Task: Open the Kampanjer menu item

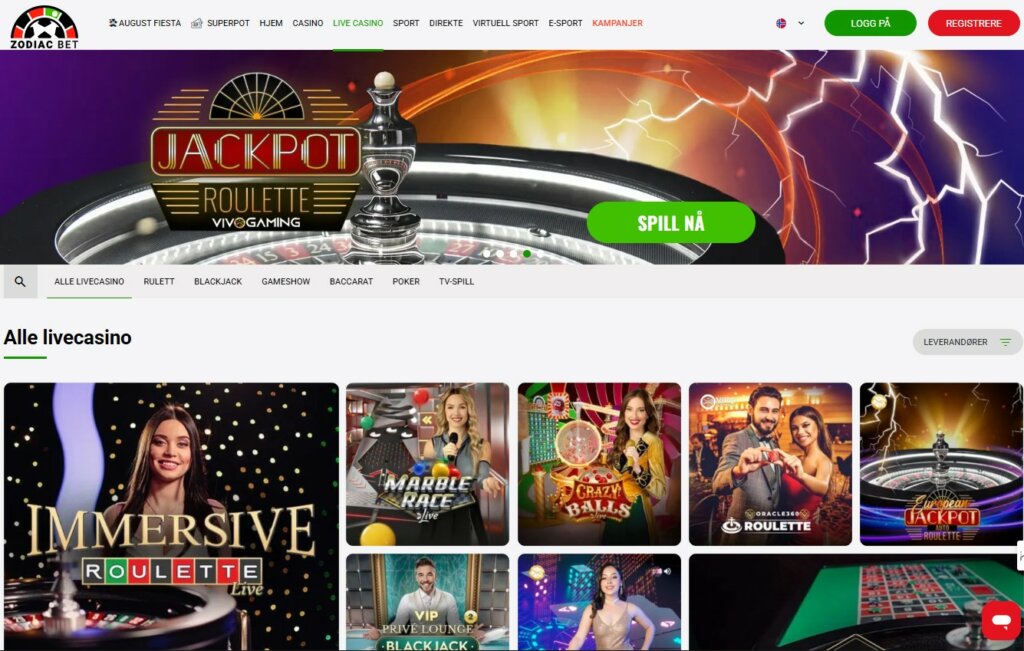Action: (x=617, y=23)
